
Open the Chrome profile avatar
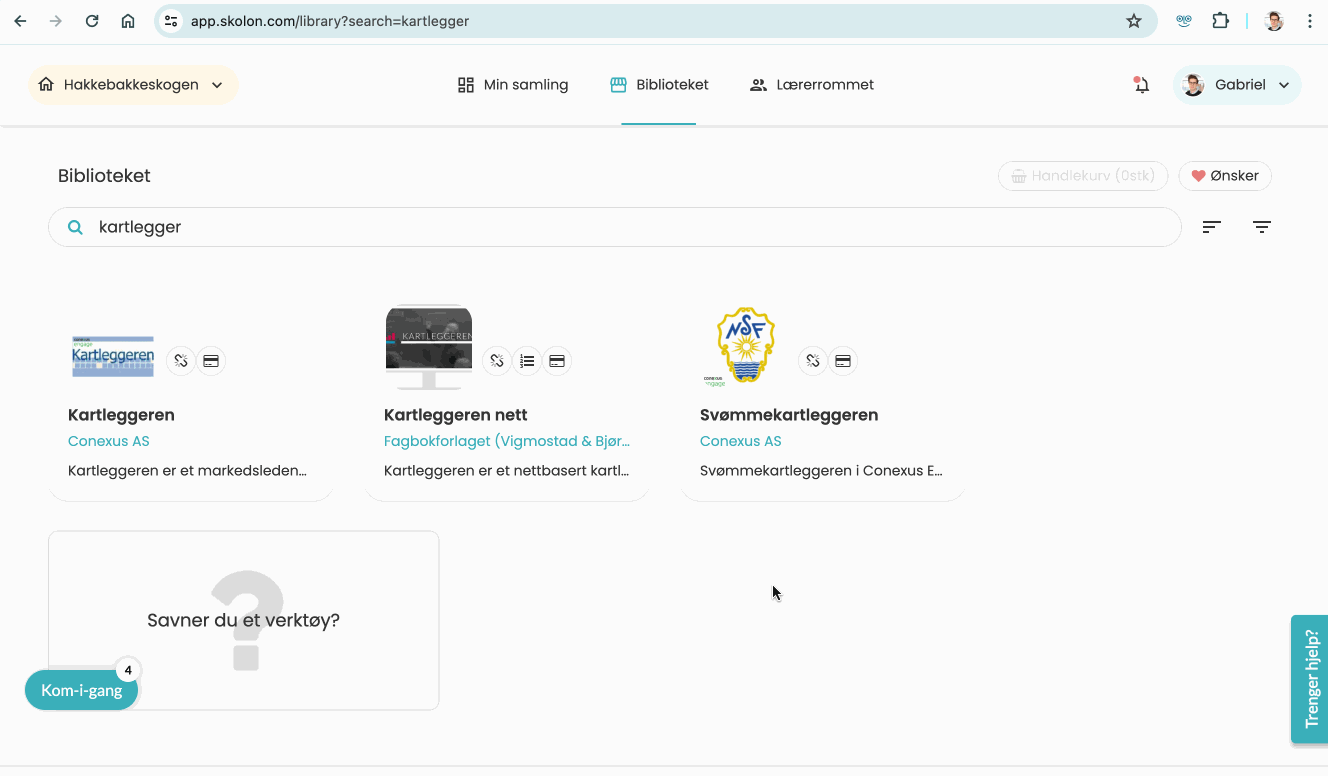[1274, 21]
